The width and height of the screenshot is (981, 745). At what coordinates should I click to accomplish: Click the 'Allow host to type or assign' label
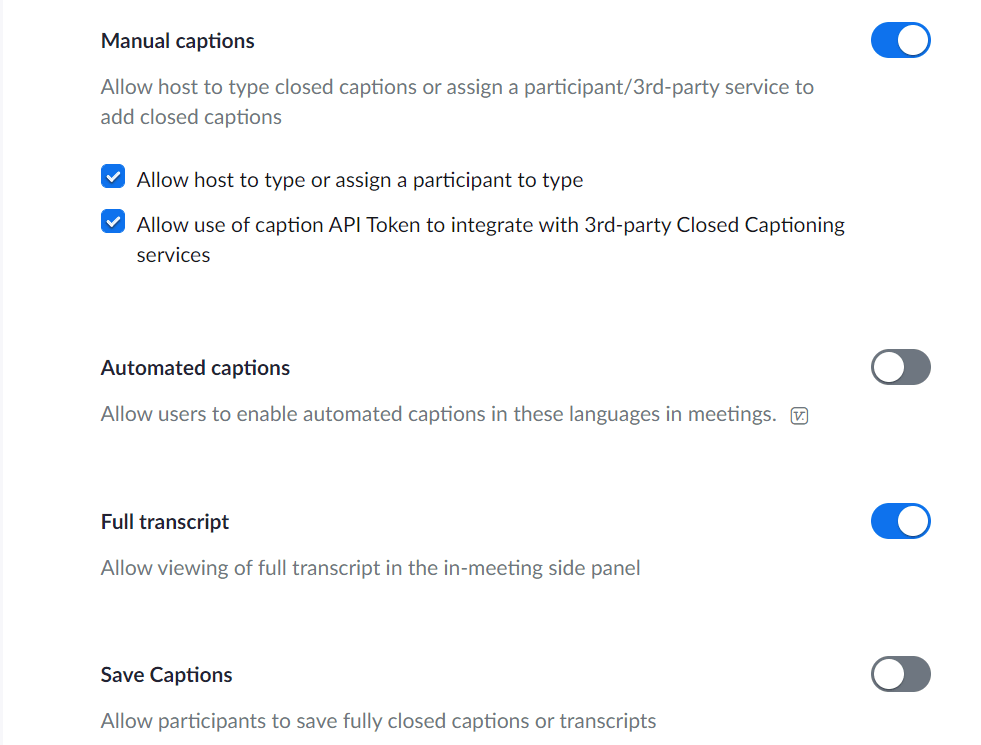click(x=360, y=180)
